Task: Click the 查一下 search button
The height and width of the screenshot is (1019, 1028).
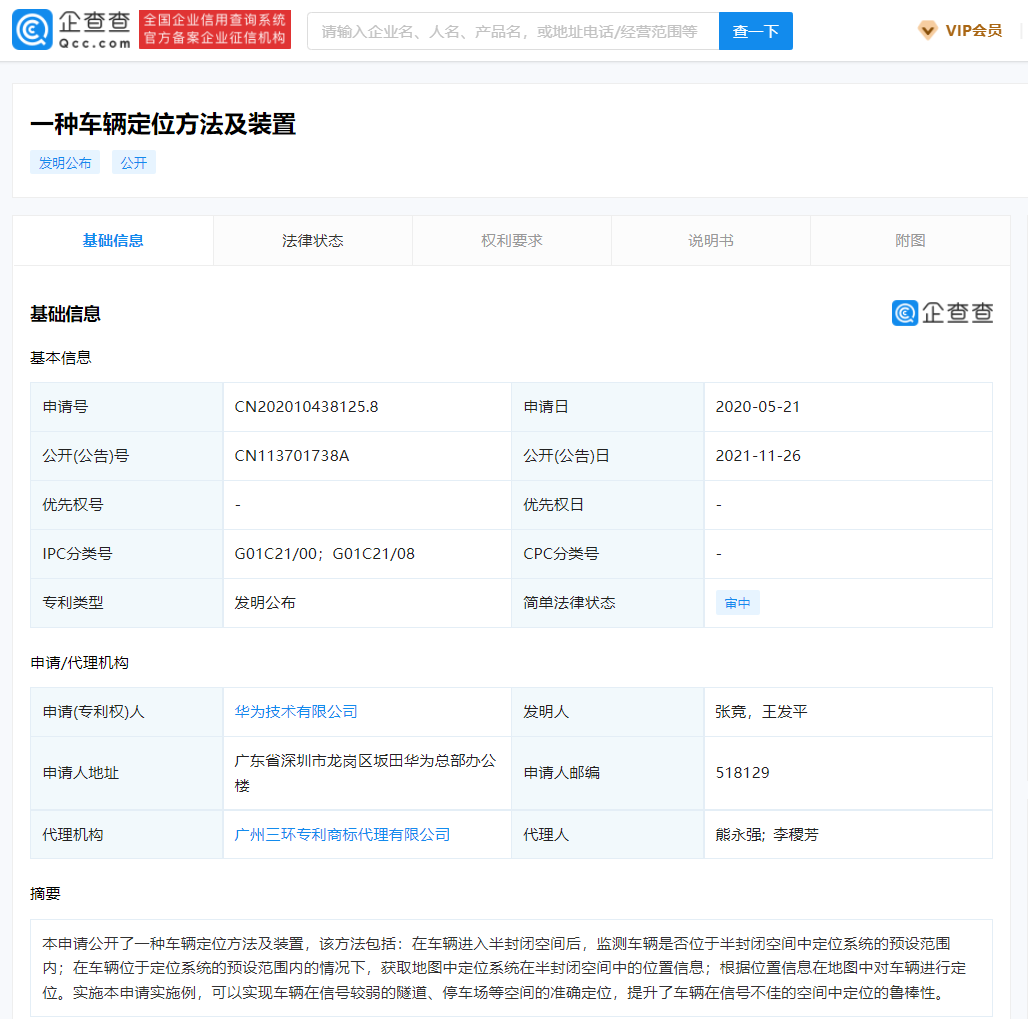Action: [755, 31]
